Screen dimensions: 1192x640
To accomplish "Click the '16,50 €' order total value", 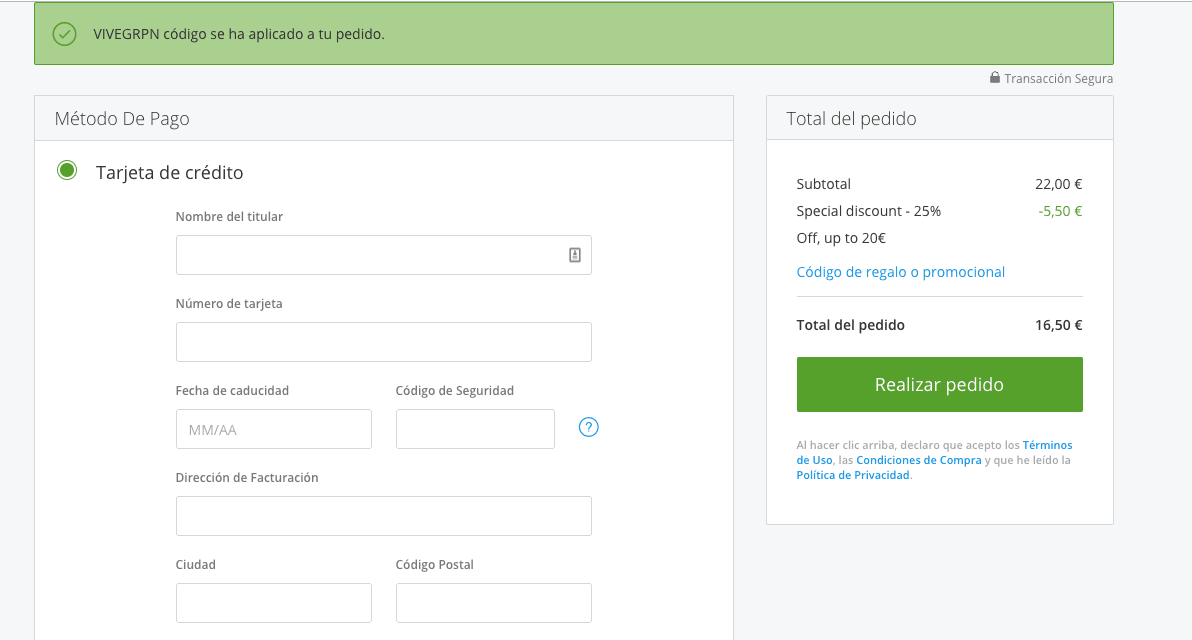I will click(x=1058, y=325).
